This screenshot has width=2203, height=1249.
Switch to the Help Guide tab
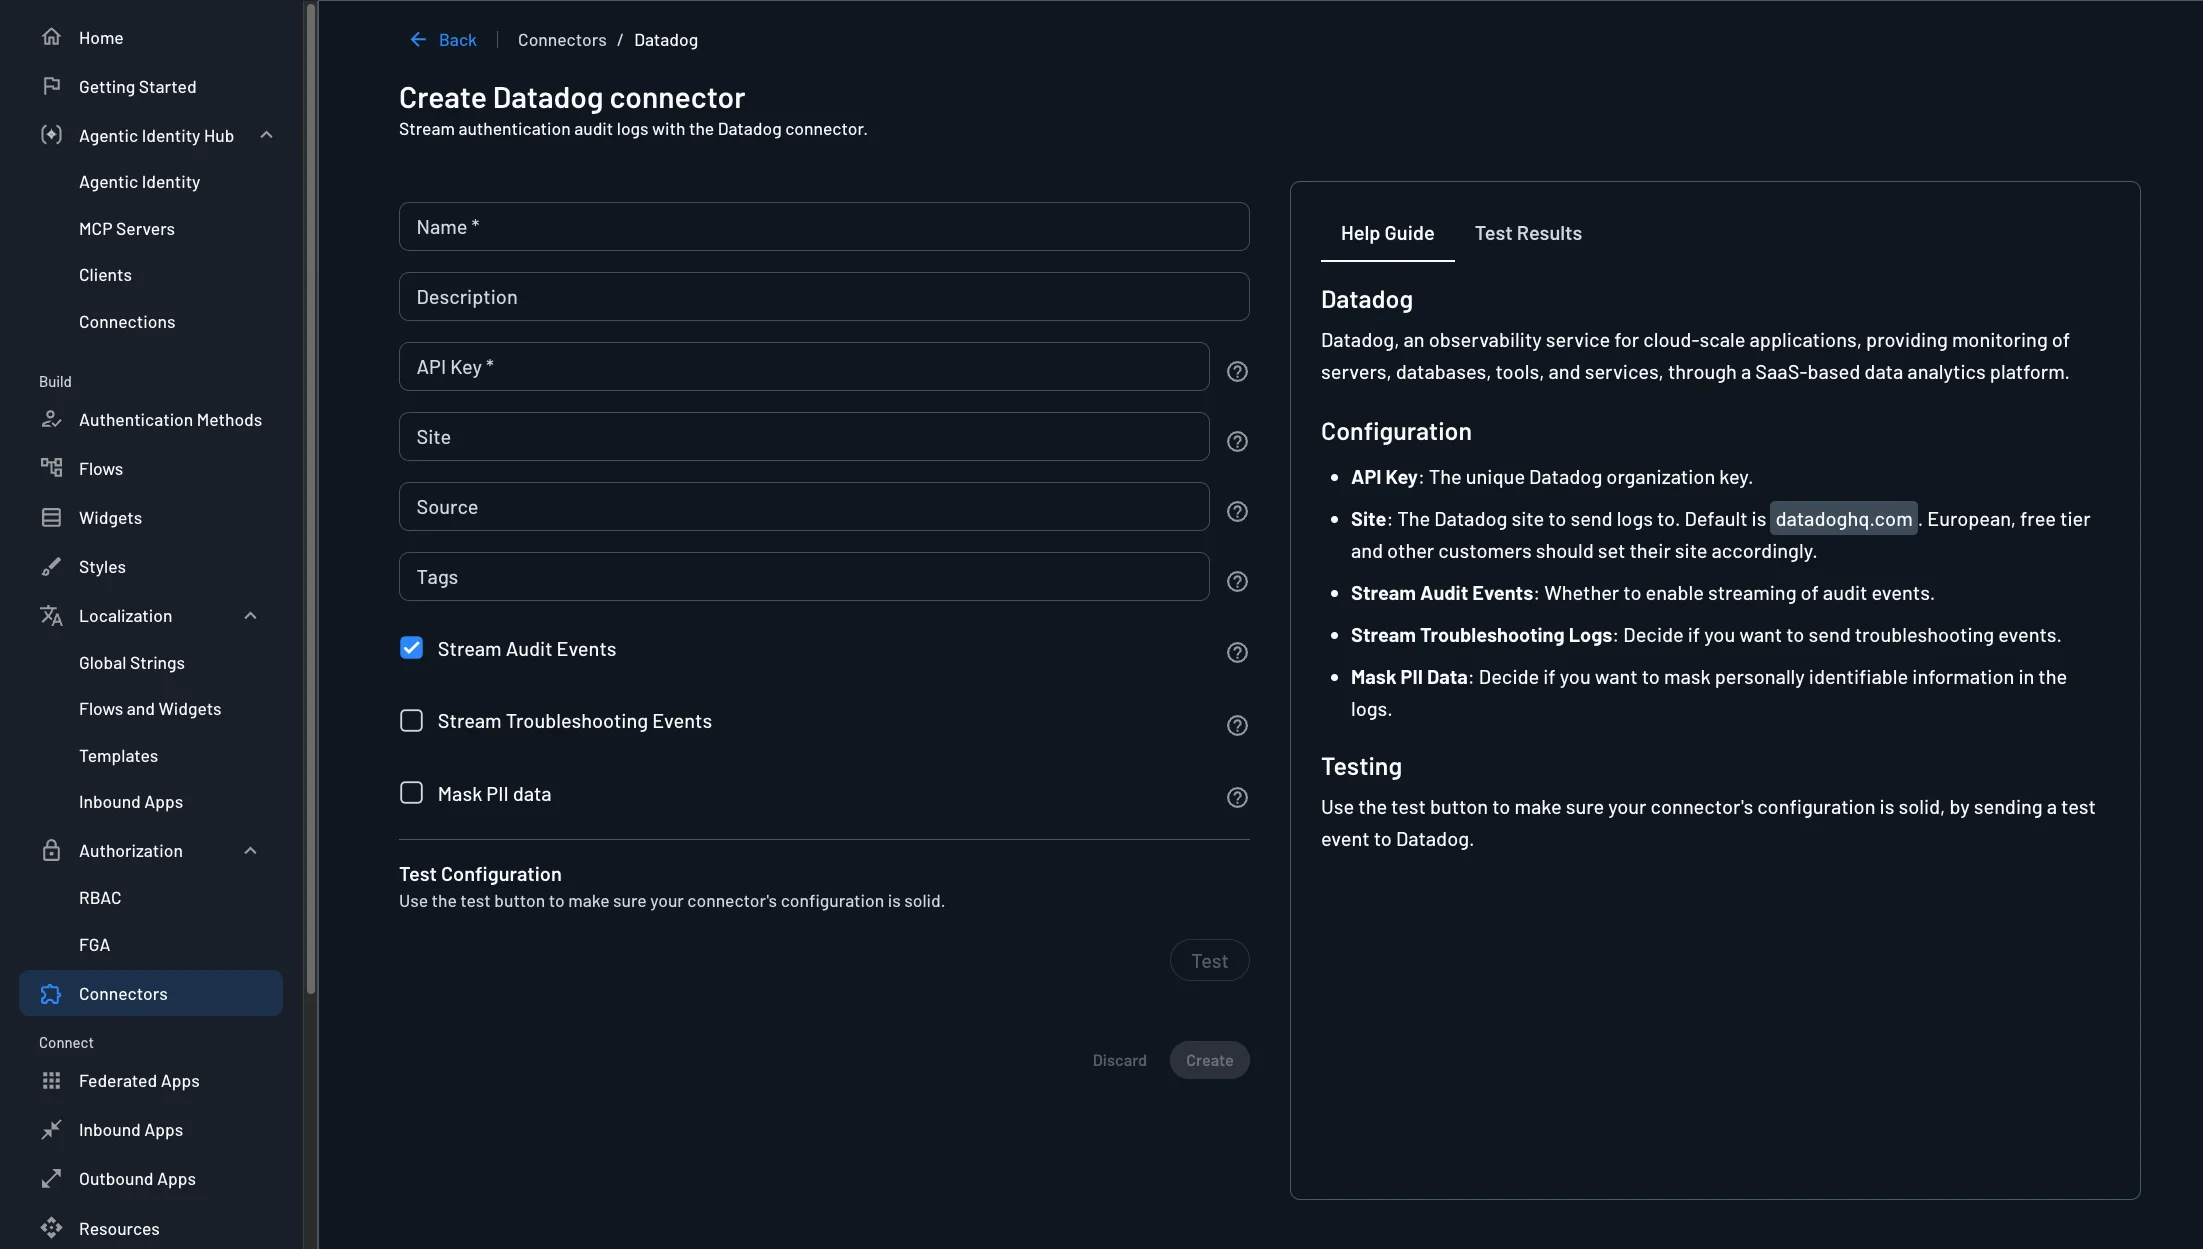coord(1387,233)
